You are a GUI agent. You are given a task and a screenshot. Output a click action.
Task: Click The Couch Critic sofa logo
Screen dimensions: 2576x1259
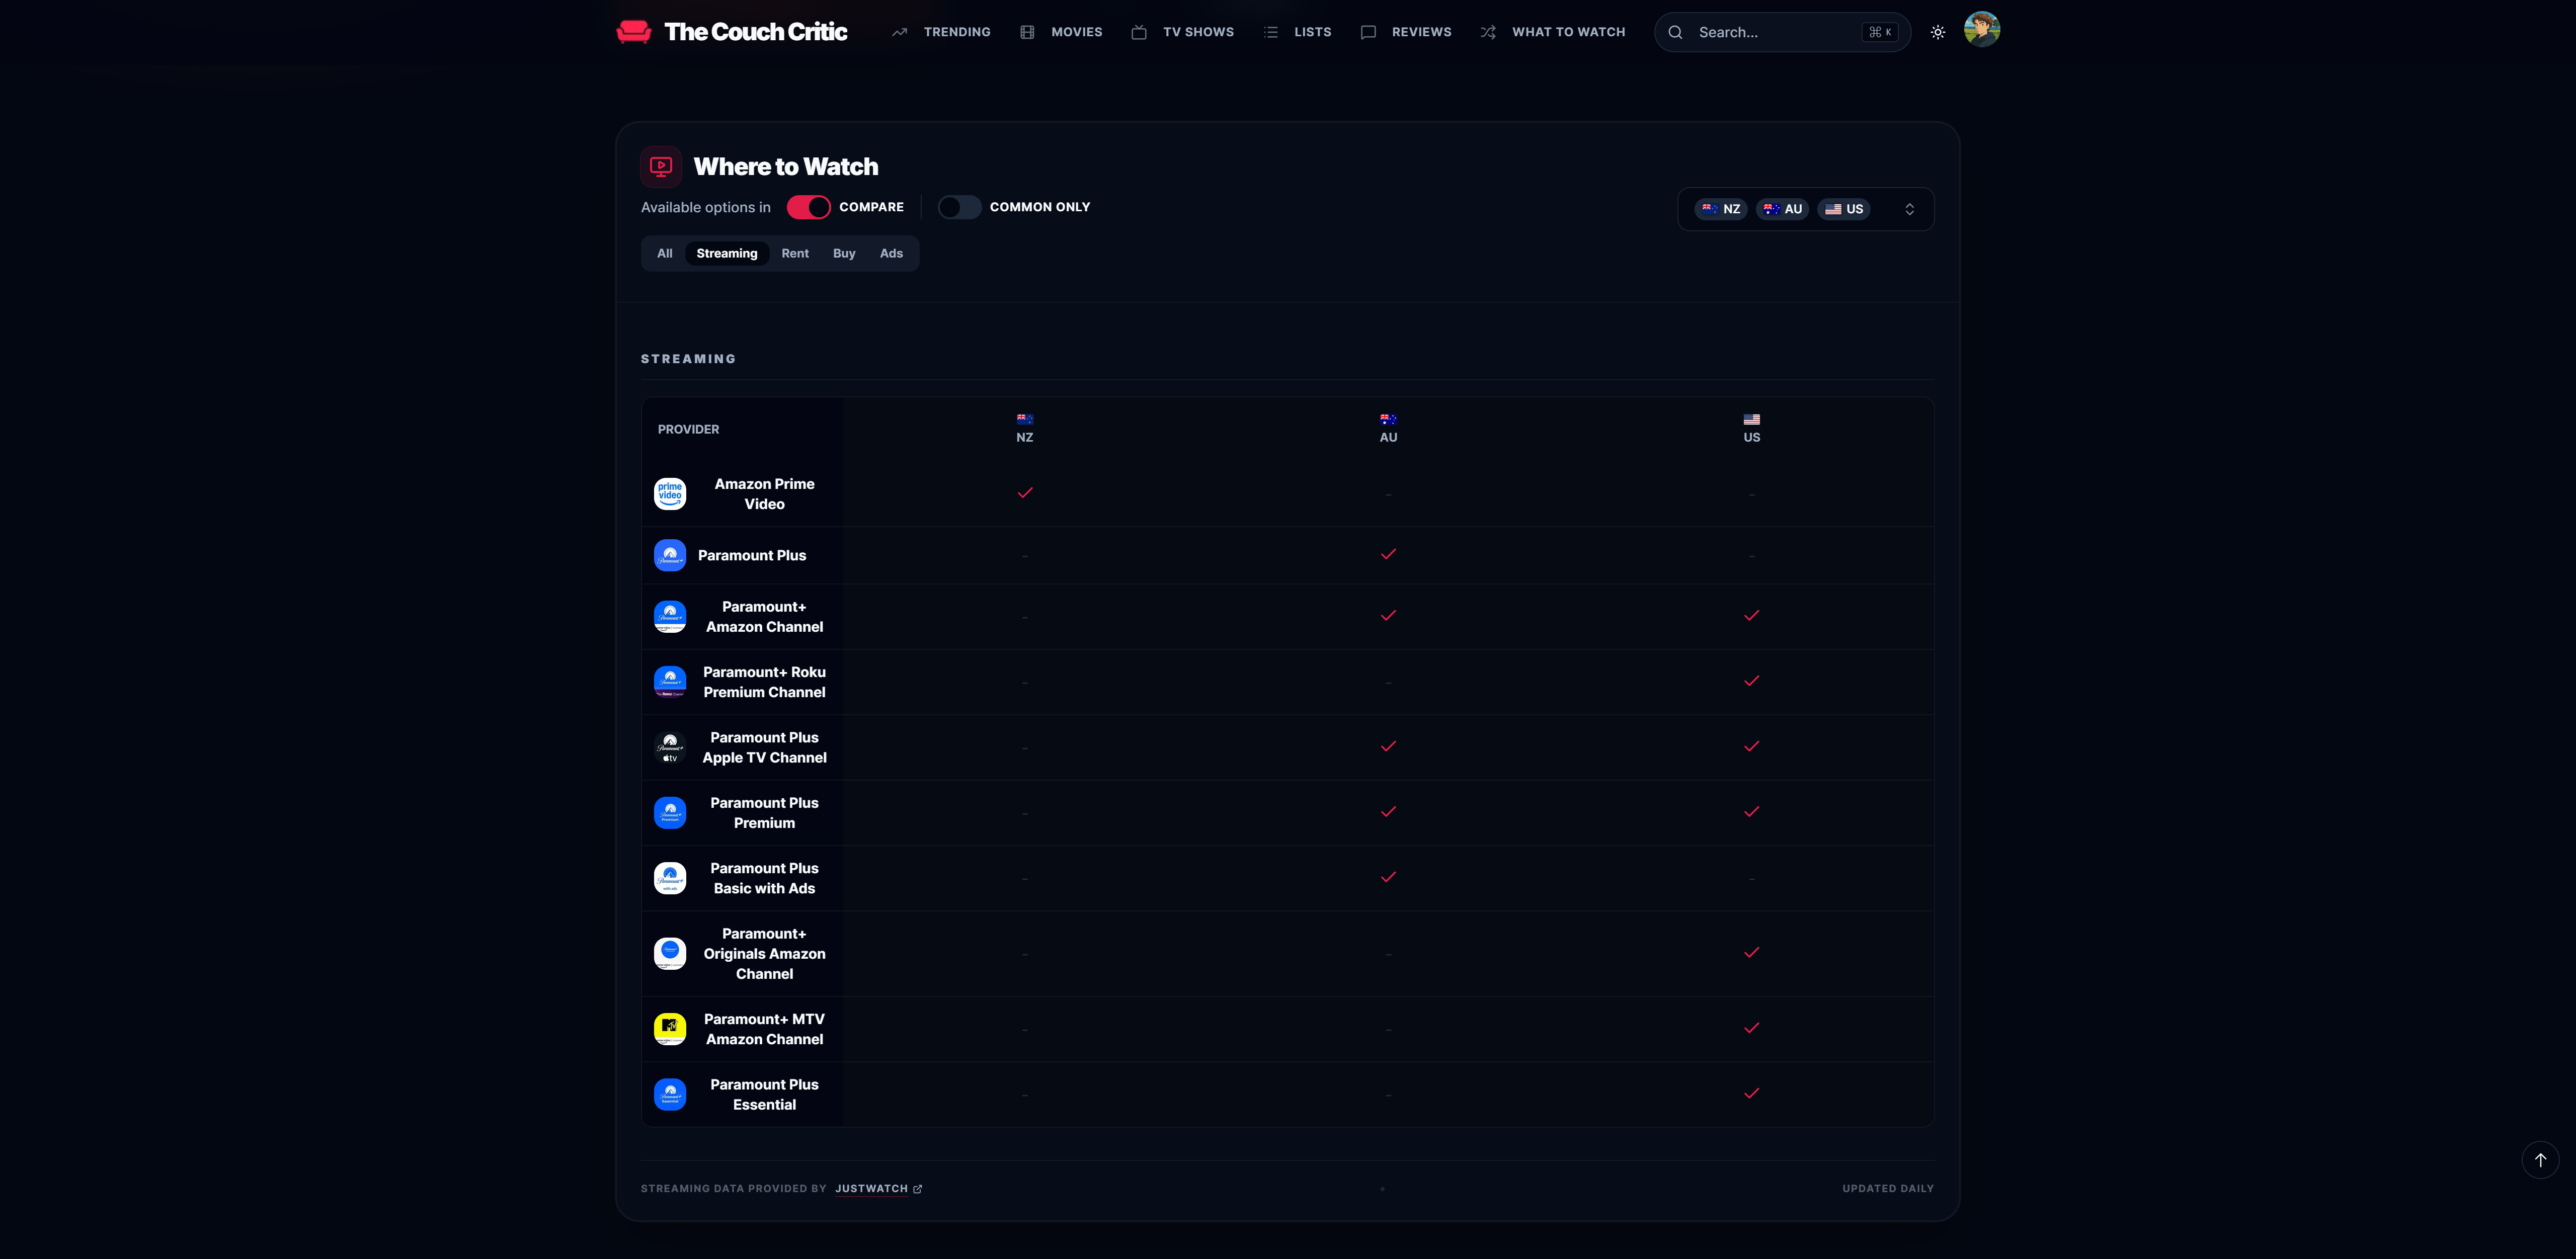(634, 32)
